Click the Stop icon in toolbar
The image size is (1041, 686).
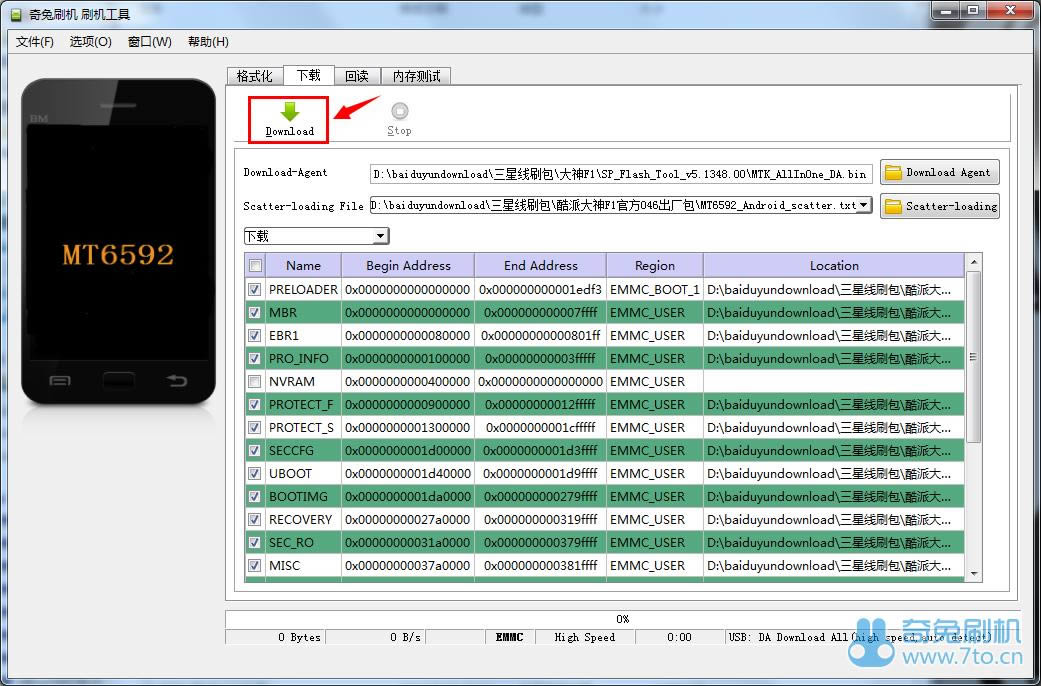click(399, 112)
